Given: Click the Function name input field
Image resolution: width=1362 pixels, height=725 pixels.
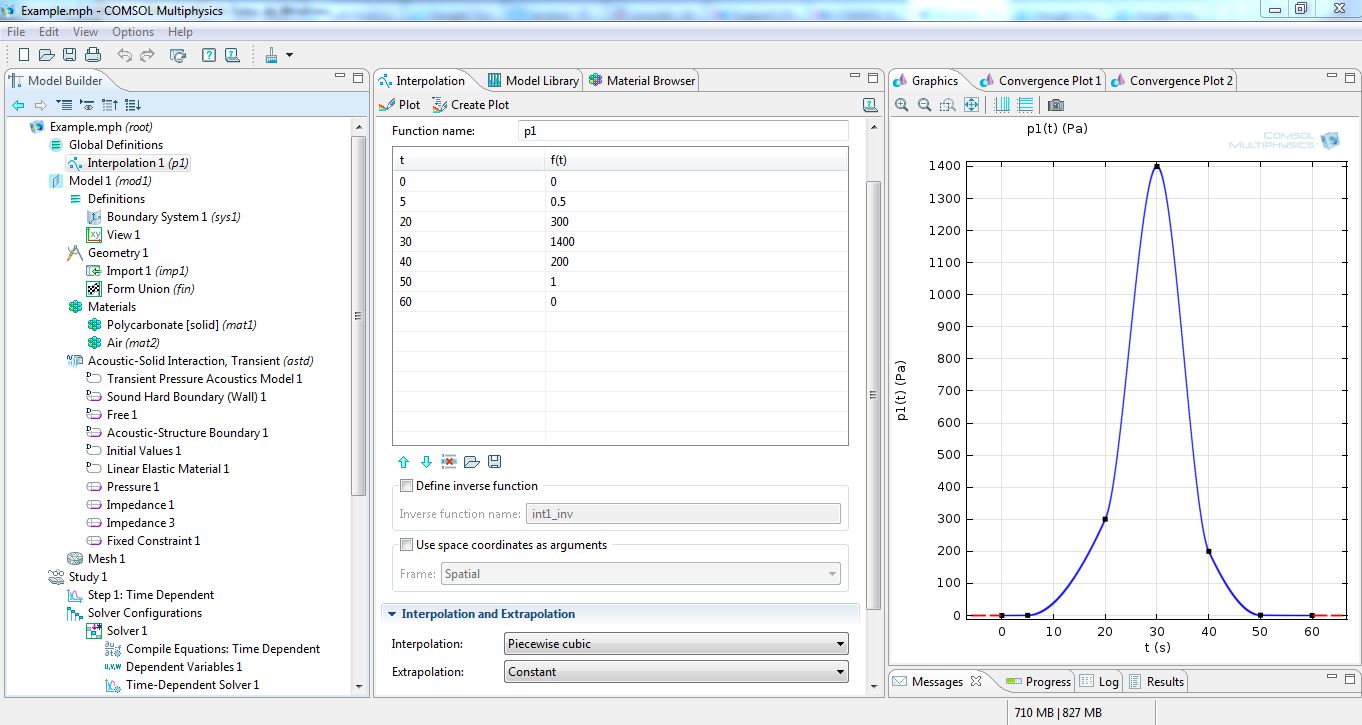Looking at the screenshot, I should (682, 131).
